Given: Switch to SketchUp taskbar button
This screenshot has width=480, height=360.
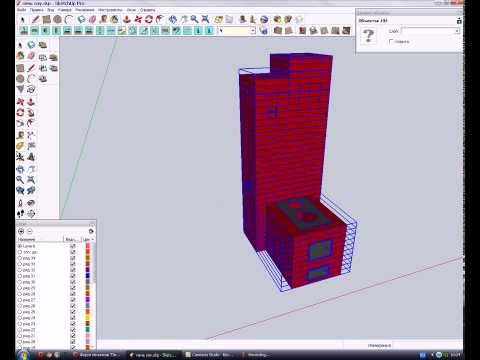Looking at the screenshot, I should (155, 355).
